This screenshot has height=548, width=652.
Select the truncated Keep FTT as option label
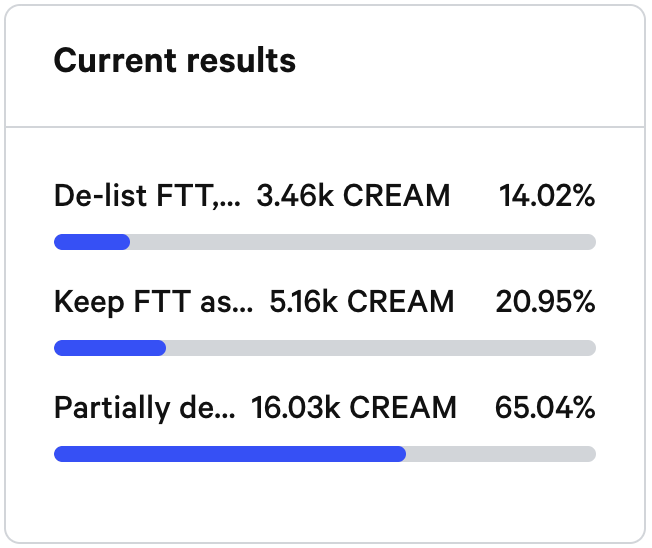(x=153, y=302)
